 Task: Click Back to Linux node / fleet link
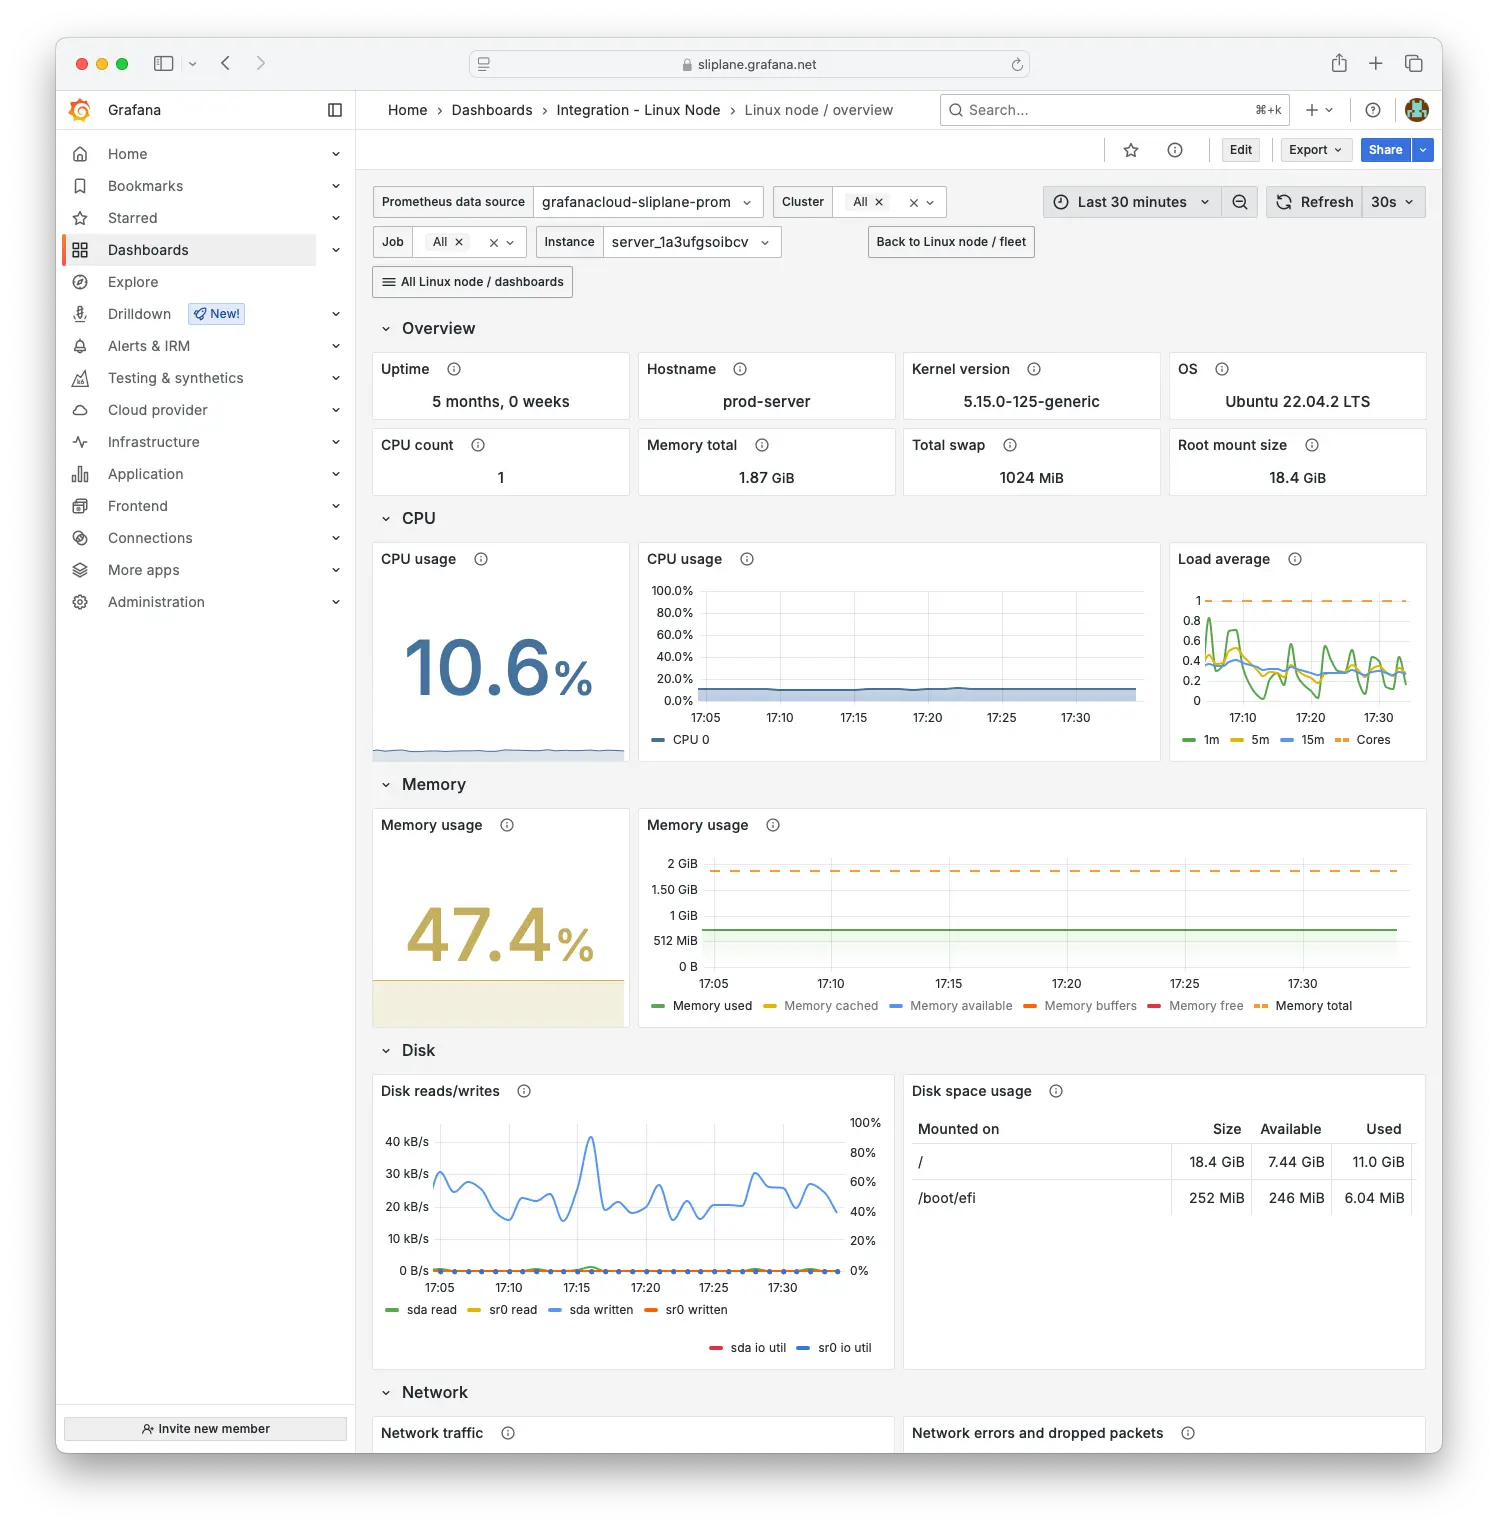[951, 242]
